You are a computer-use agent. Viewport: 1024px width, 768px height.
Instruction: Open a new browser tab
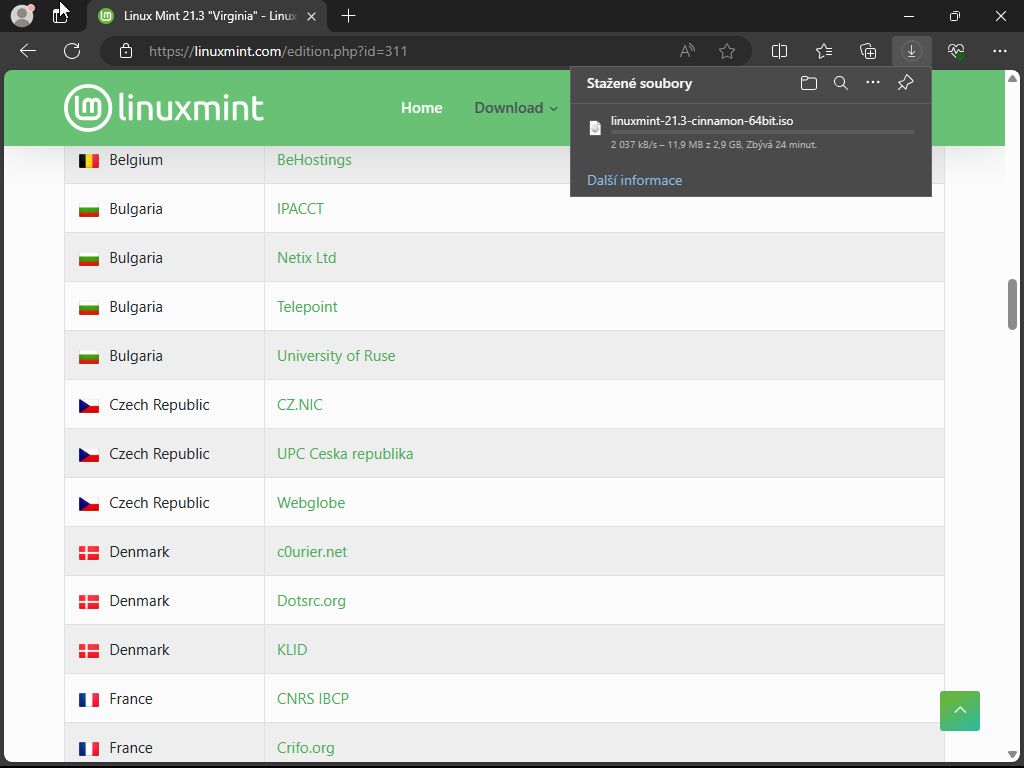click(348, 16)
